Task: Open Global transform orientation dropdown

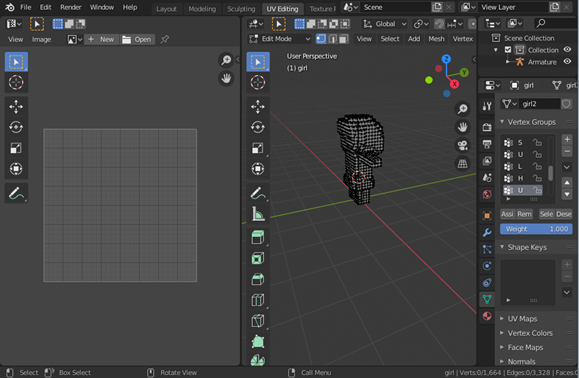Action: pyautogui.click(x=384, y=24)
